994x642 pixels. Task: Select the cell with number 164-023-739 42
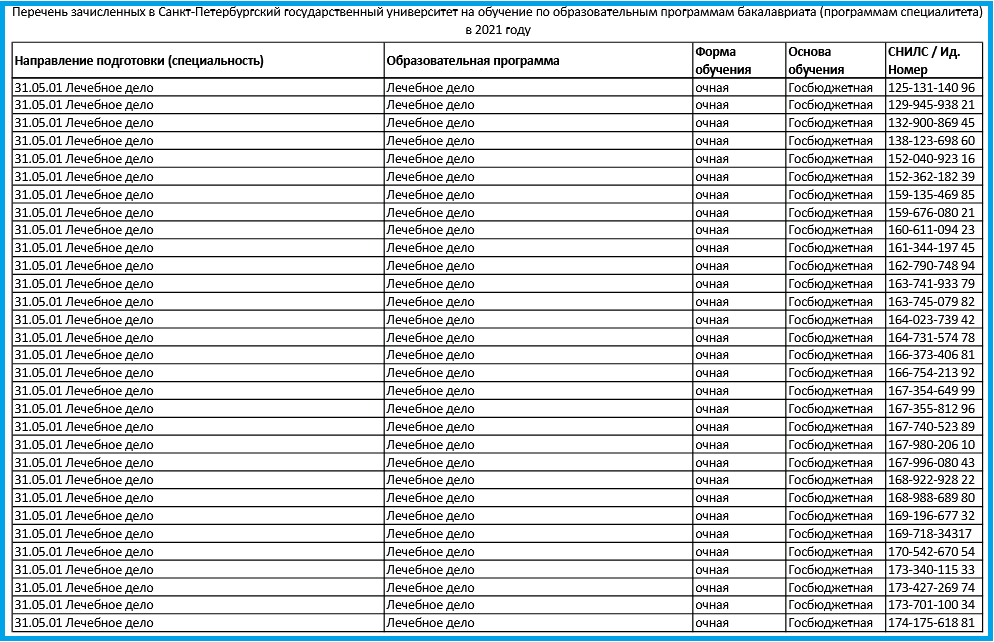click(934, 319)
